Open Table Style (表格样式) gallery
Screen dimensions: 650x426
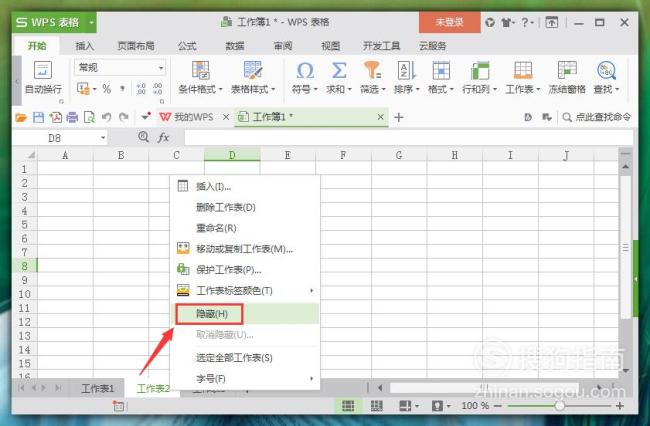tap(252, 70)
